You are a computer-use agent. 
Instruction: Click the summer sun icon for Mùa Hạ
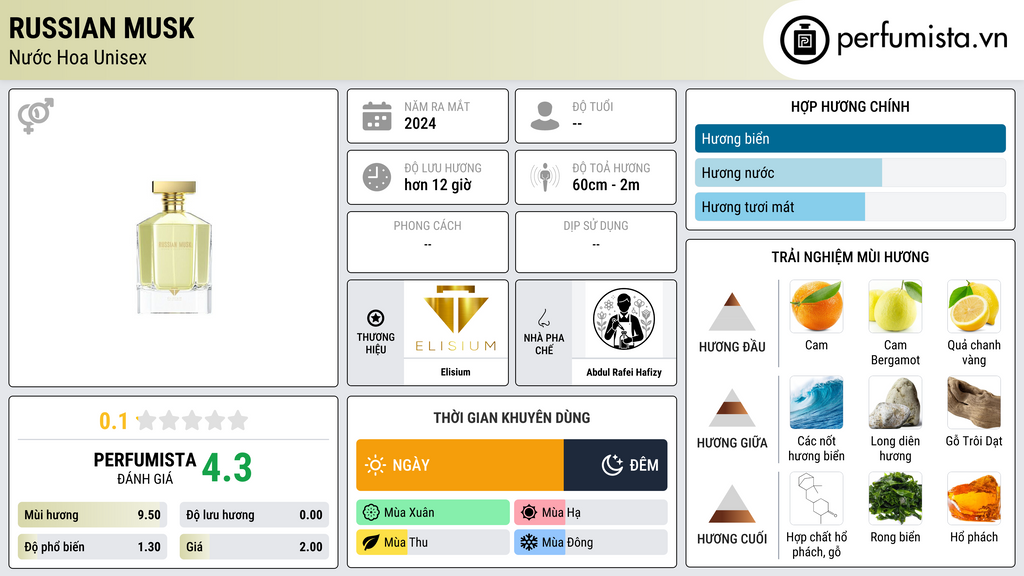[529, 513]
